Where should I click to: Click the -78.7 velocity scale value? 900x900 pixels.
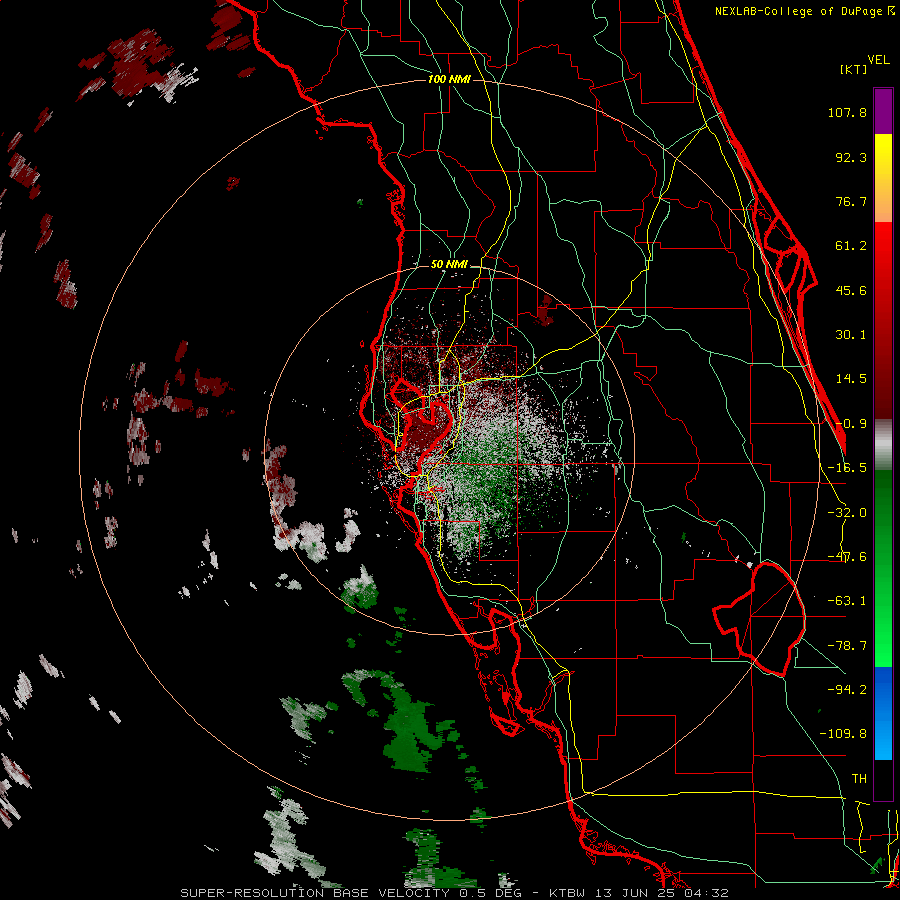(x=847, y=646)
